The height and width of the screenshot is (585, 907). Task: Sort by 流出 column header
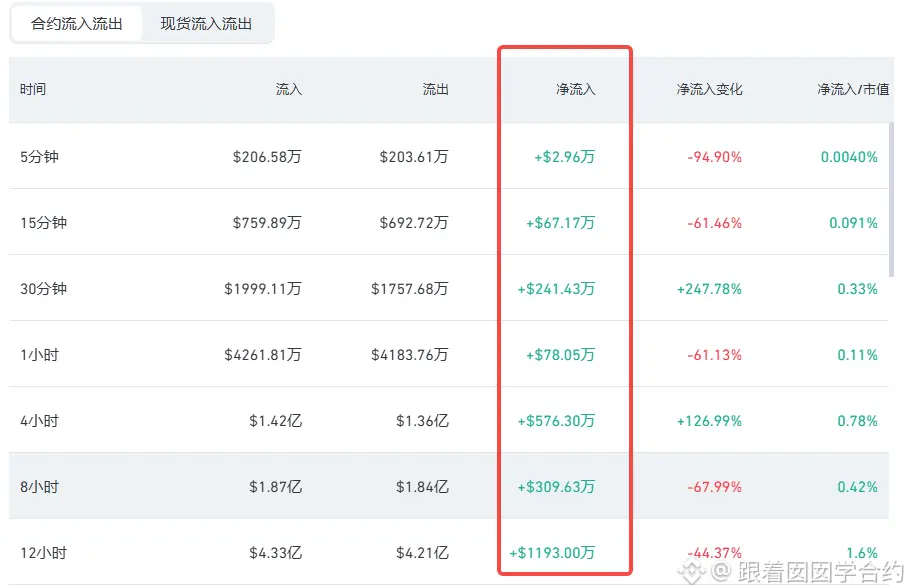tap(435, 89)
